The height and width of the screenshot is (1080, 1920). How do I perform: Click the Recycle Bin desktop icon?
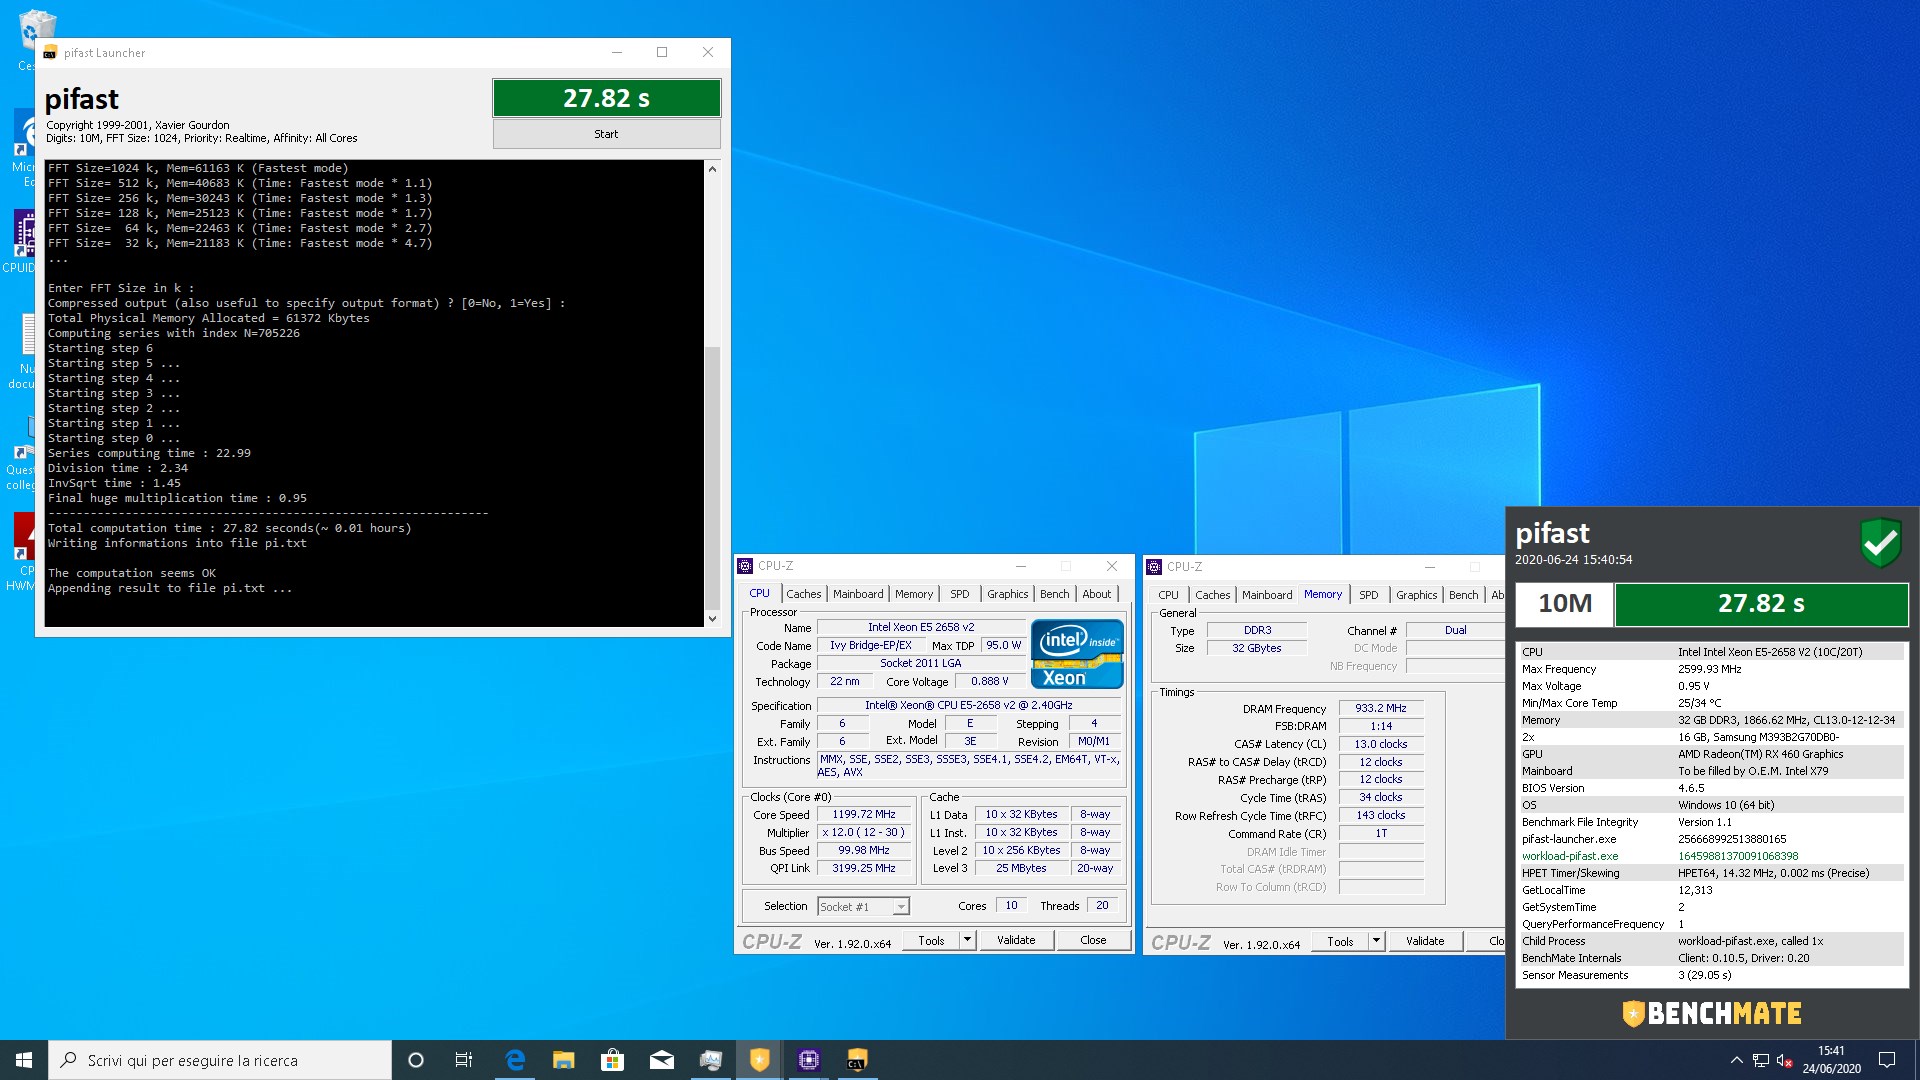click(x=36, y=30)
